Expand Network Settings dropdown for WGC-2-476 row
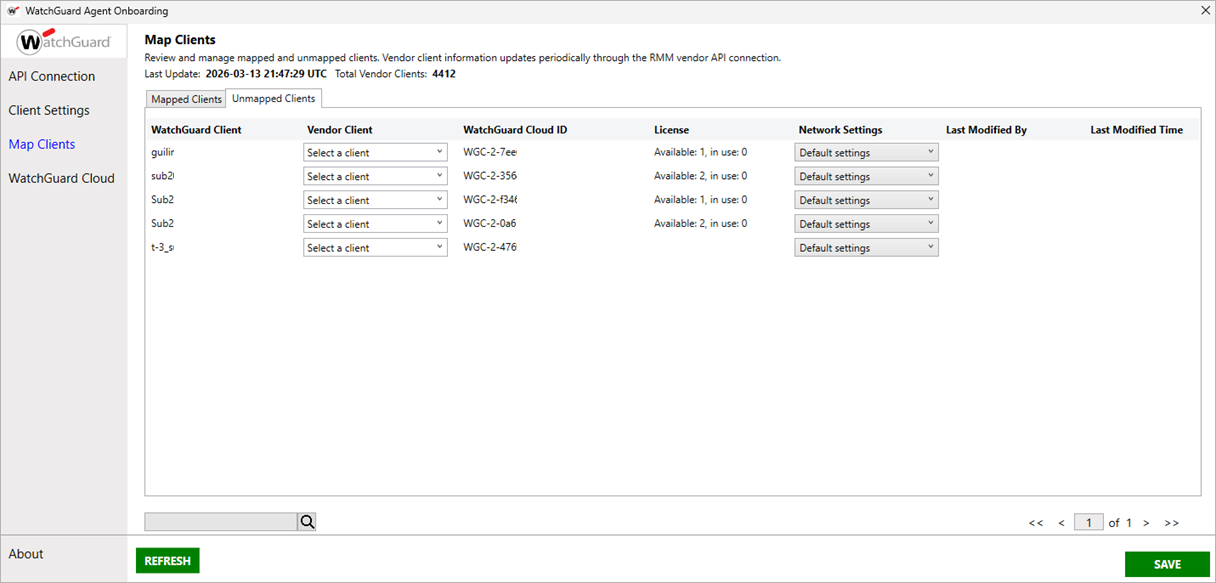This screenshot has width=1216, height=583. click(866, 248)
